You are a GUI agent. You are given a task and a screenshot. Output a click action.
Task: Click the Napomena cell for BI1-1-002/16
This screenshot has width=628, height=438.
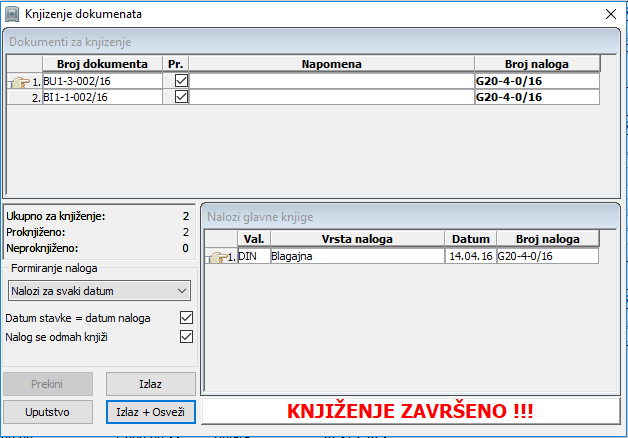(332, 97)
